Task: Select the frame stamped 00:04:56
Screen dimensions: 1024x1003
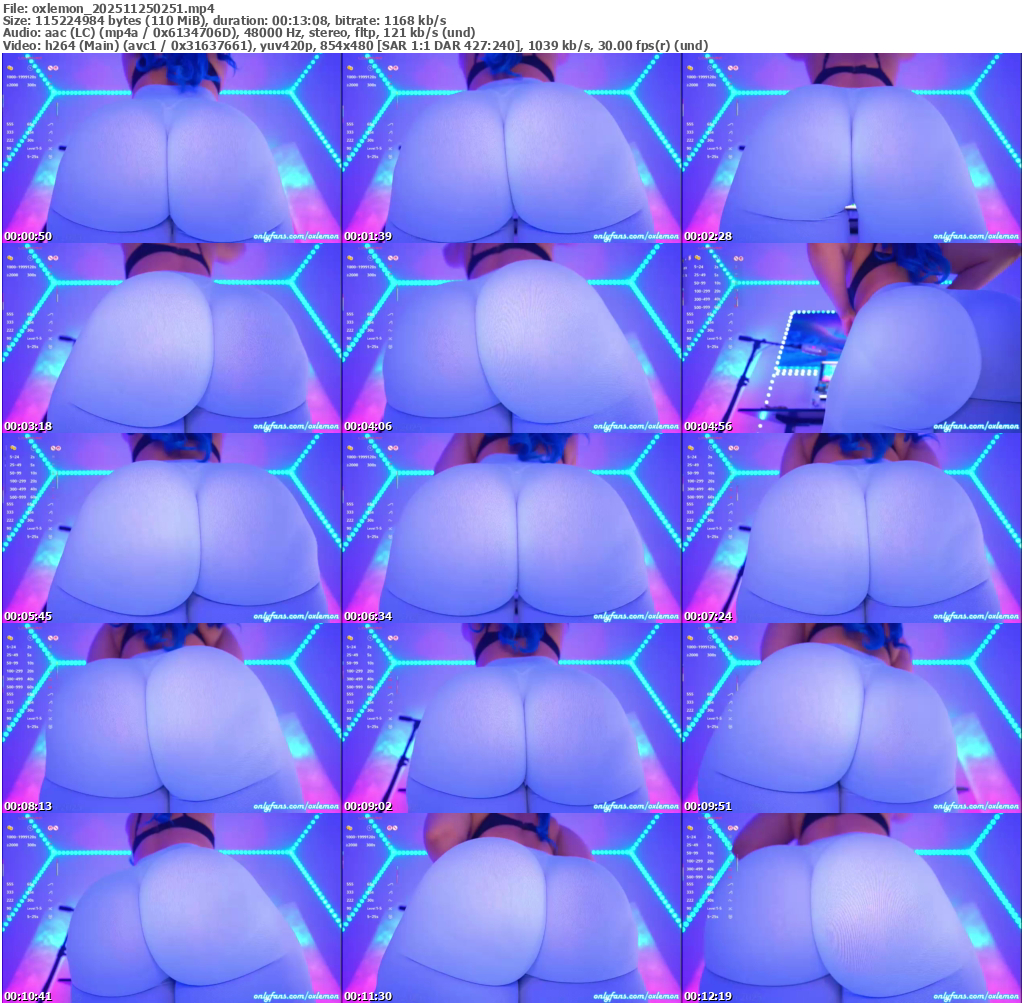Action: 852,338
